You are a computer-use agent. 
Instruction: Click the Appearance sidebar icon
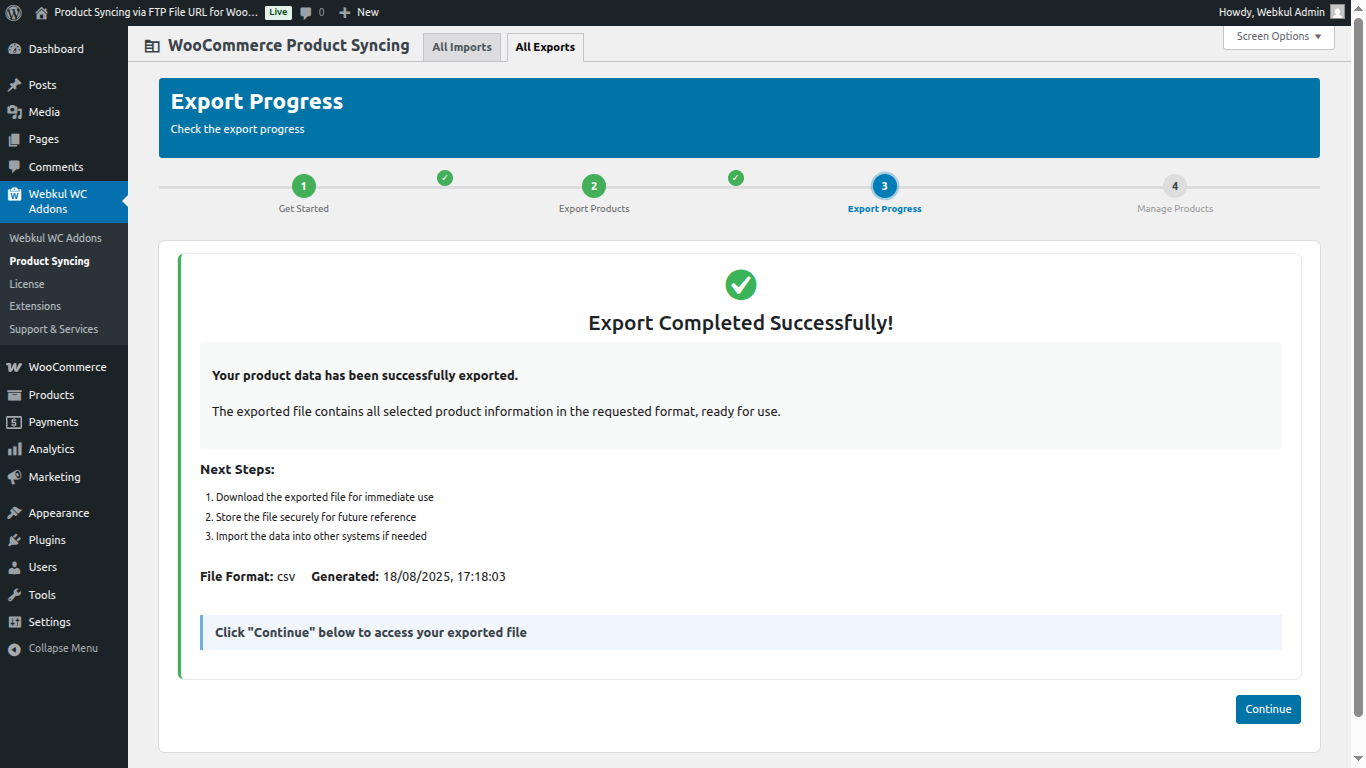[17, 512]
